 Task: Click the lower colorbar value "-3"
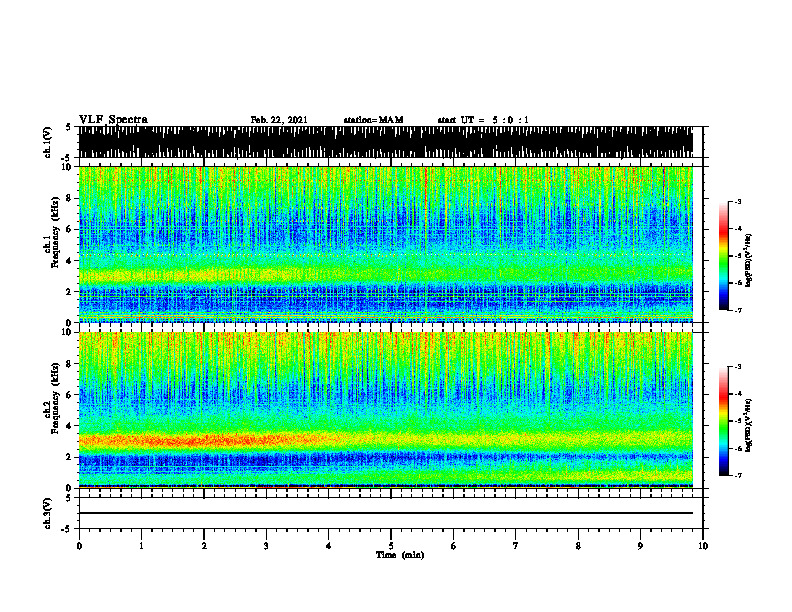click(738, 367)
